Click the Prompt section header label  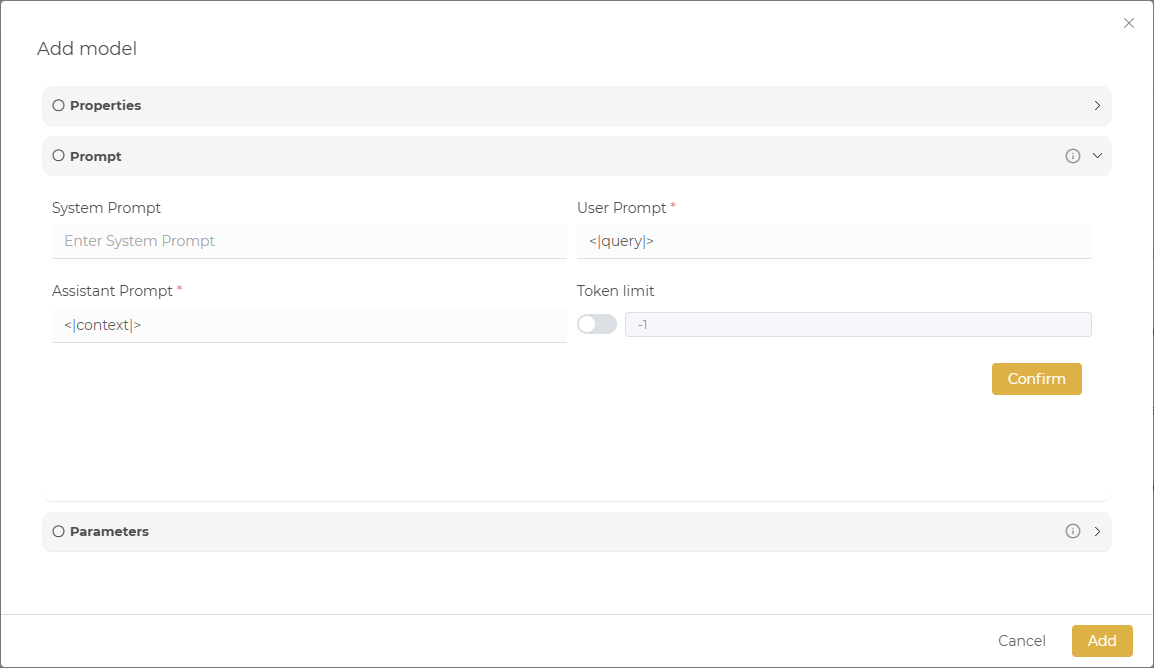click(x=96, y=156)
